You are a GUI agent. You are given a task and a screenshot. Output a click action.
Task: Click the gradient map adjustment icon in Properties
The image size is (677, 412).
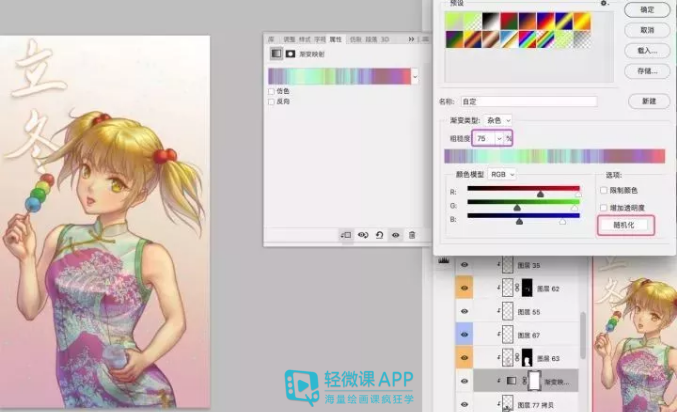(x=276, y=54)
